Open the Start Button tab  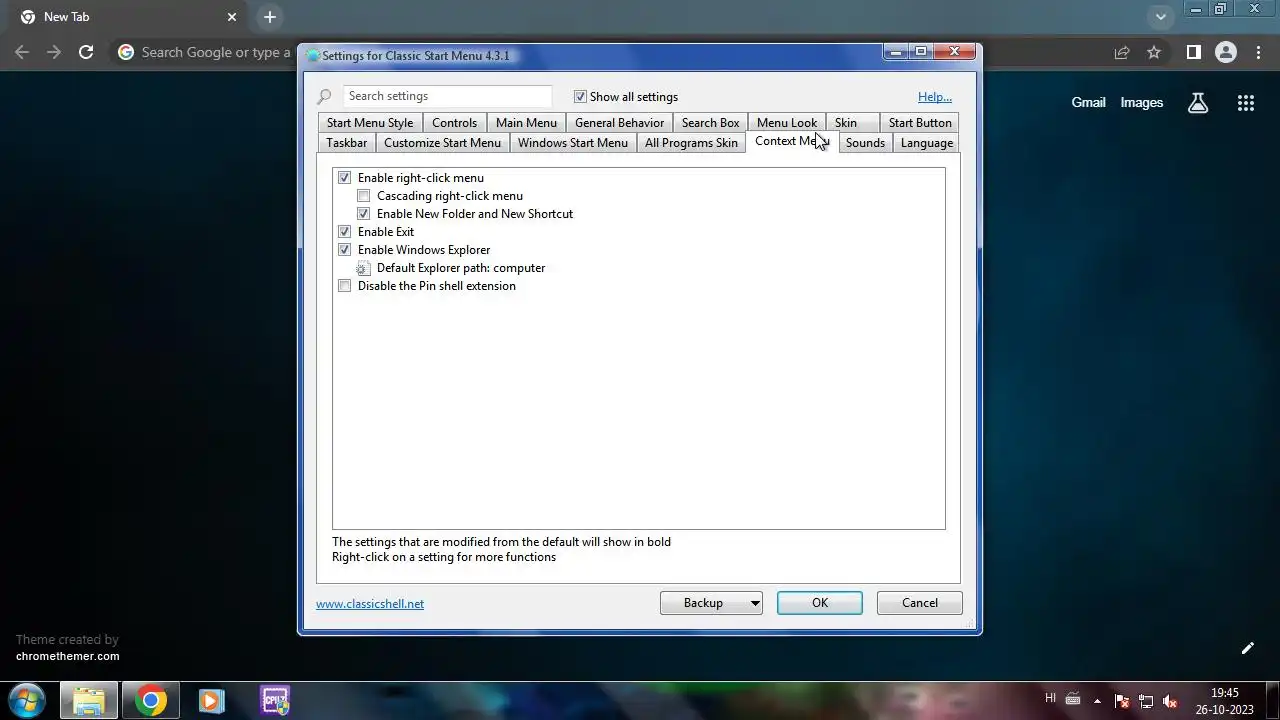(x=920, y=123)
